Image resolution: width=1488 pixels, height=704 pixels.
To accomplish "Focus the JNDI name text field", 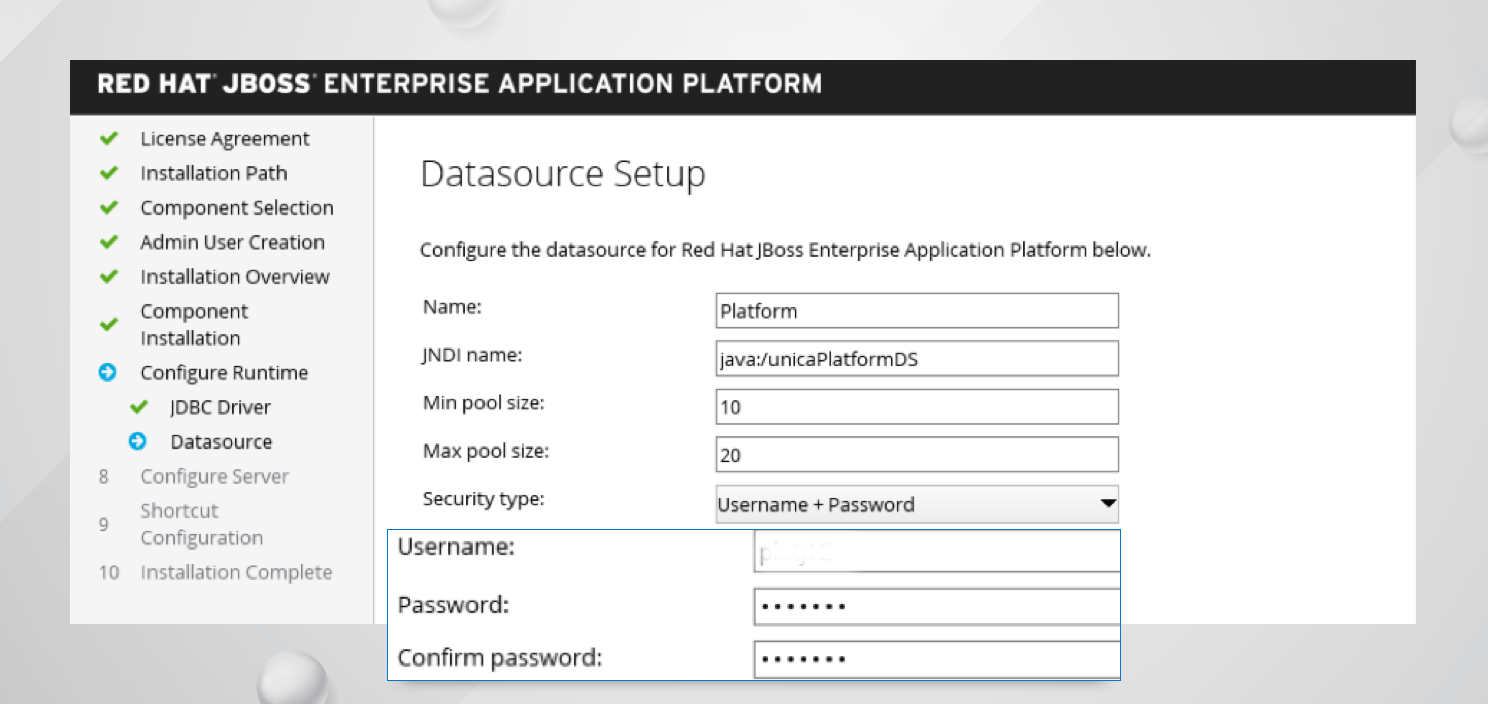I will pos(916,359).
